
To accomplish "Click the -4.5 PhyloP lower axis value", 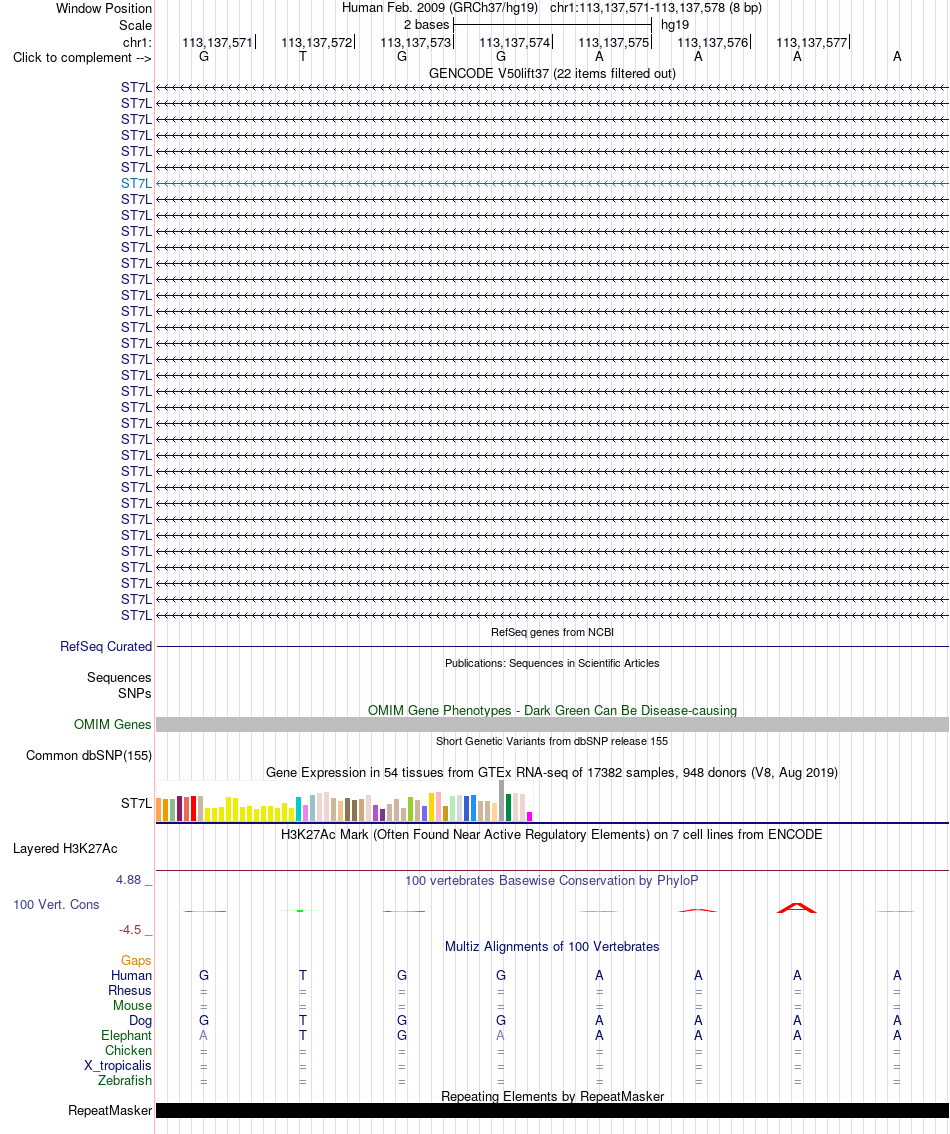I will pyautogui.click(x=130, y=930).
